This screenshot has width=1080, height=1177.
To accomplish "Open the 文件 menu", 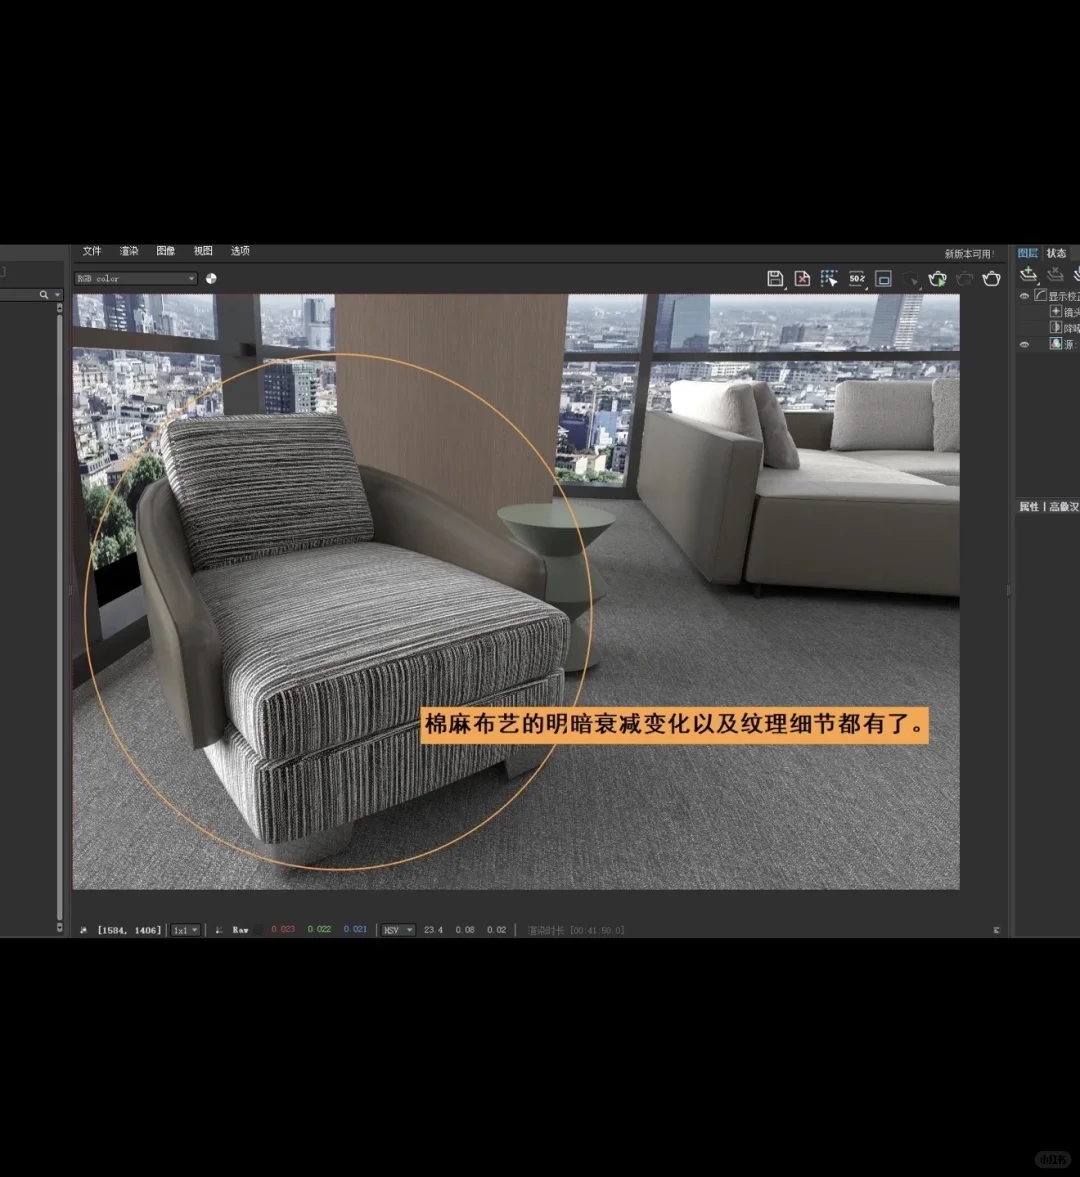I will click(x=92, y=251).
